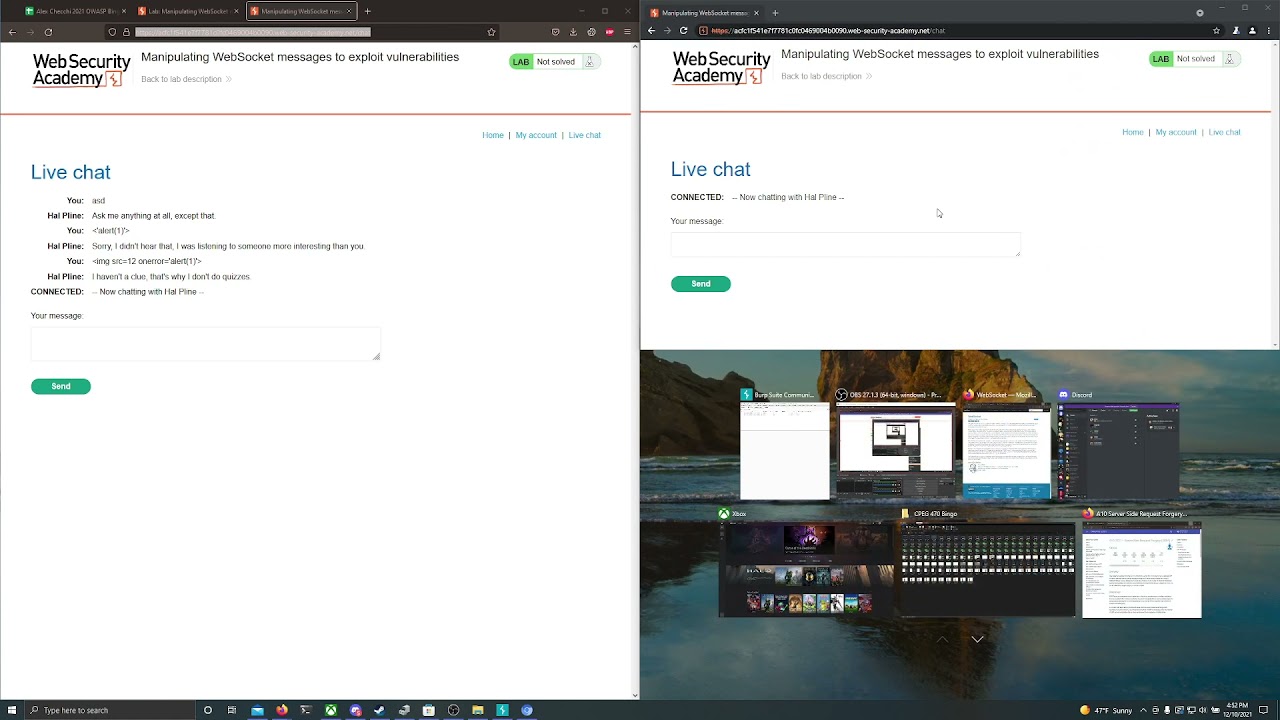Viewport: 1280px width, 720px height.
Task: Open the Xbox app from the taskbar
Action: coord(330,710)
